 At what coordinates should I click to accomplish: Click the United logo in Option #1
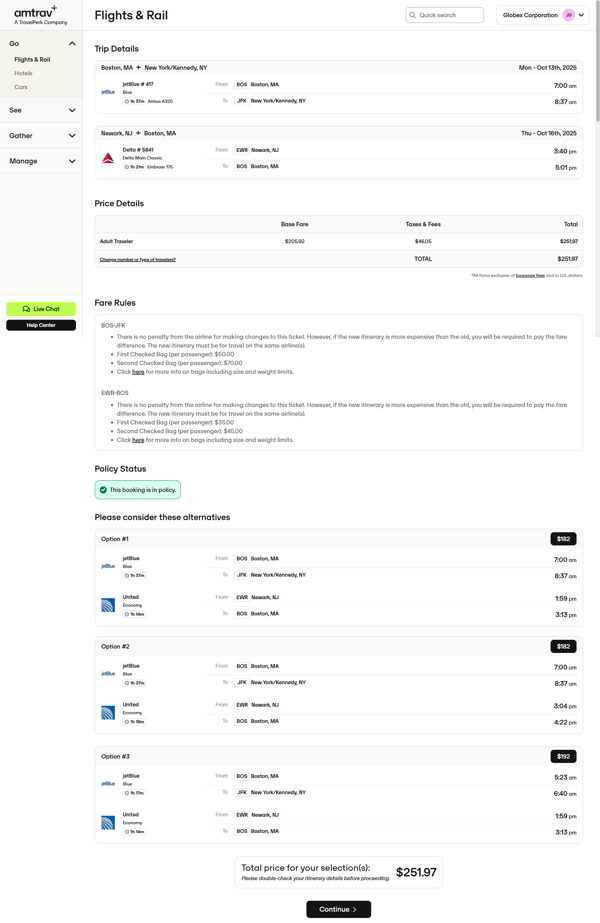(x=108, y=605)
